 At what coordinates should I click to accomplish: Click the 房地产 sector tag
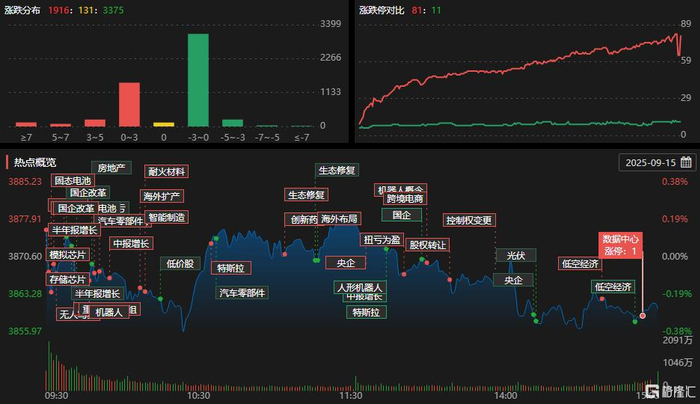coord(111,168)
